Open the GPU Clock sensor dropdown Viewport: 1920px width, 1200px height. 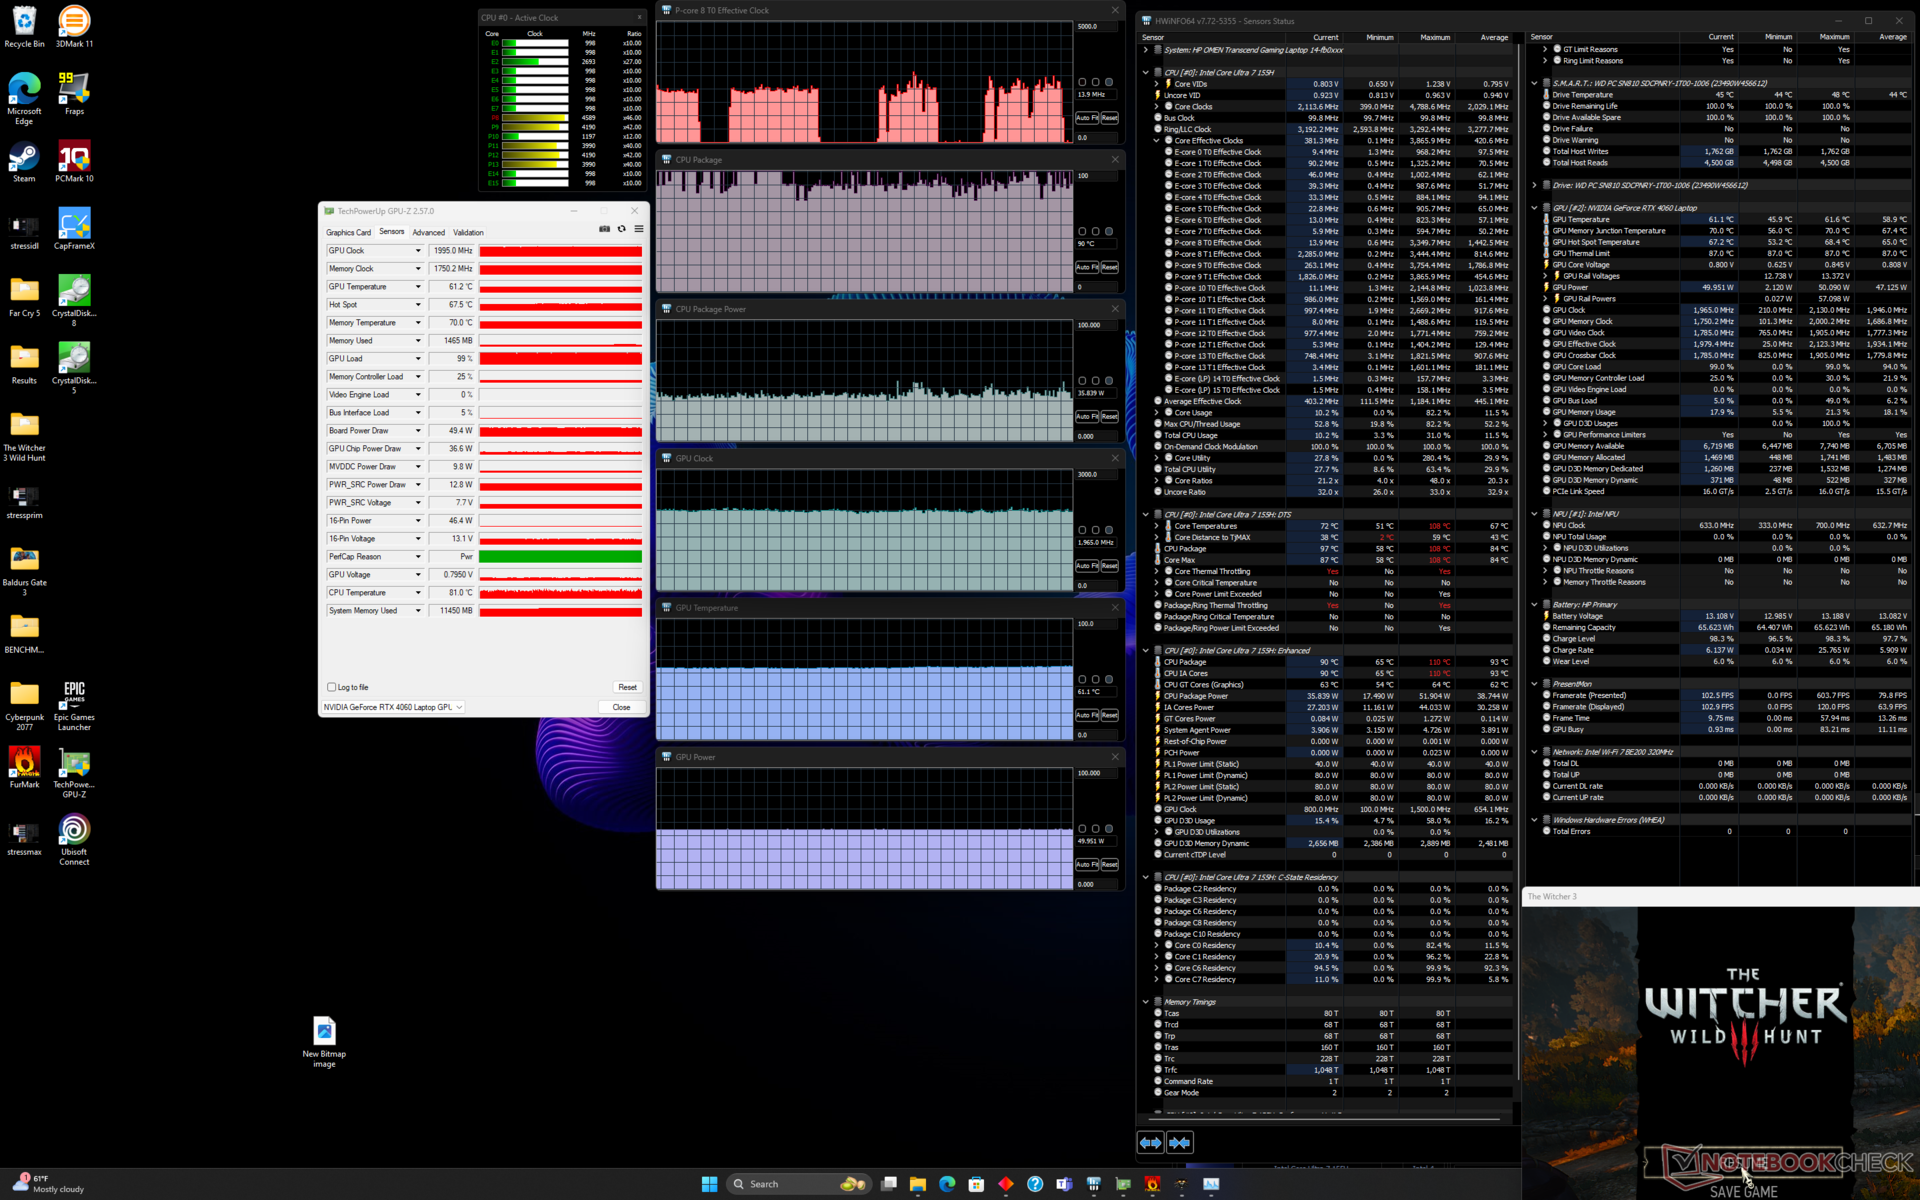tap(418, 251)
